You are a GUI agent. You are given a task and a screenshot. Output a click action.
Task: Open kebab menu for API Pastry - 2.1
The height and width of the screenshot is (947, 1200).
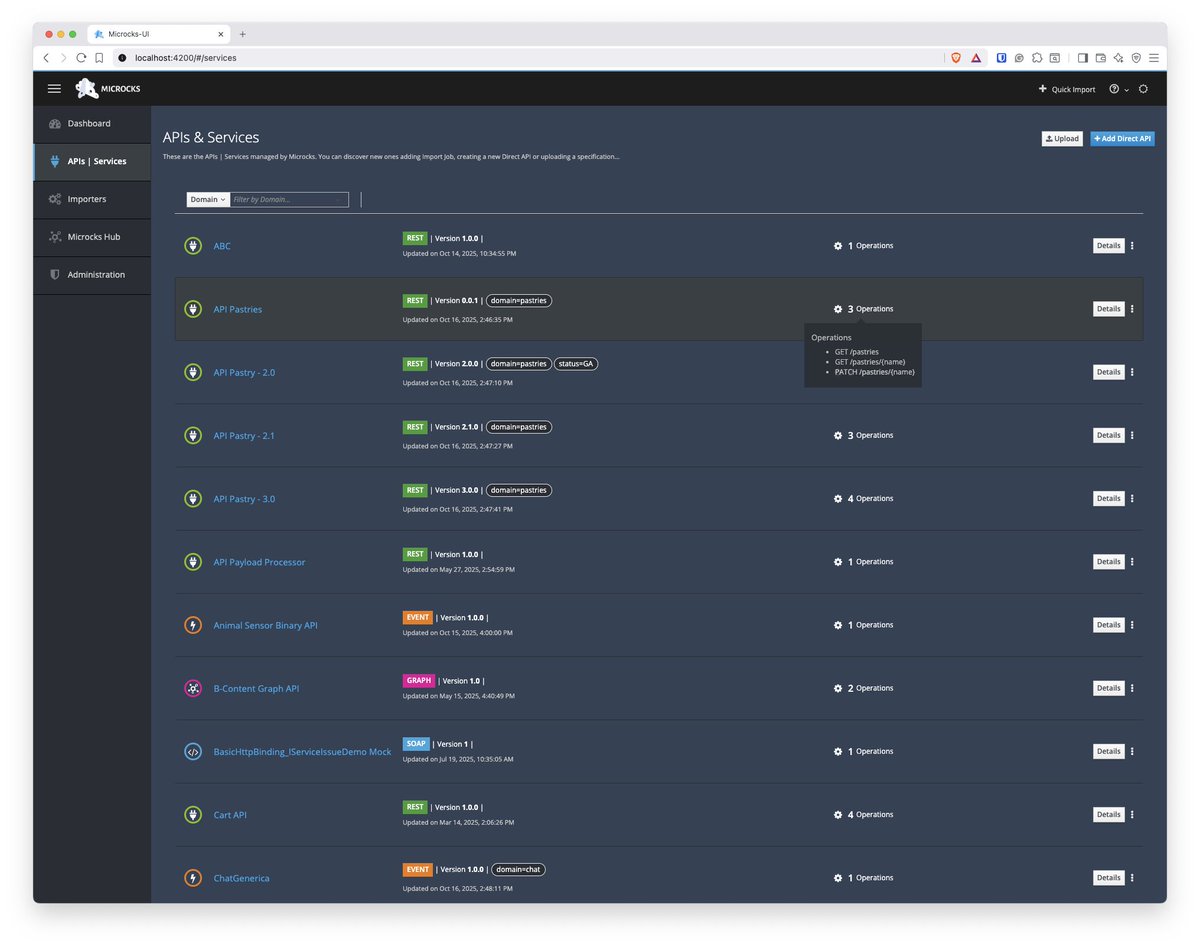(1132, 435)
